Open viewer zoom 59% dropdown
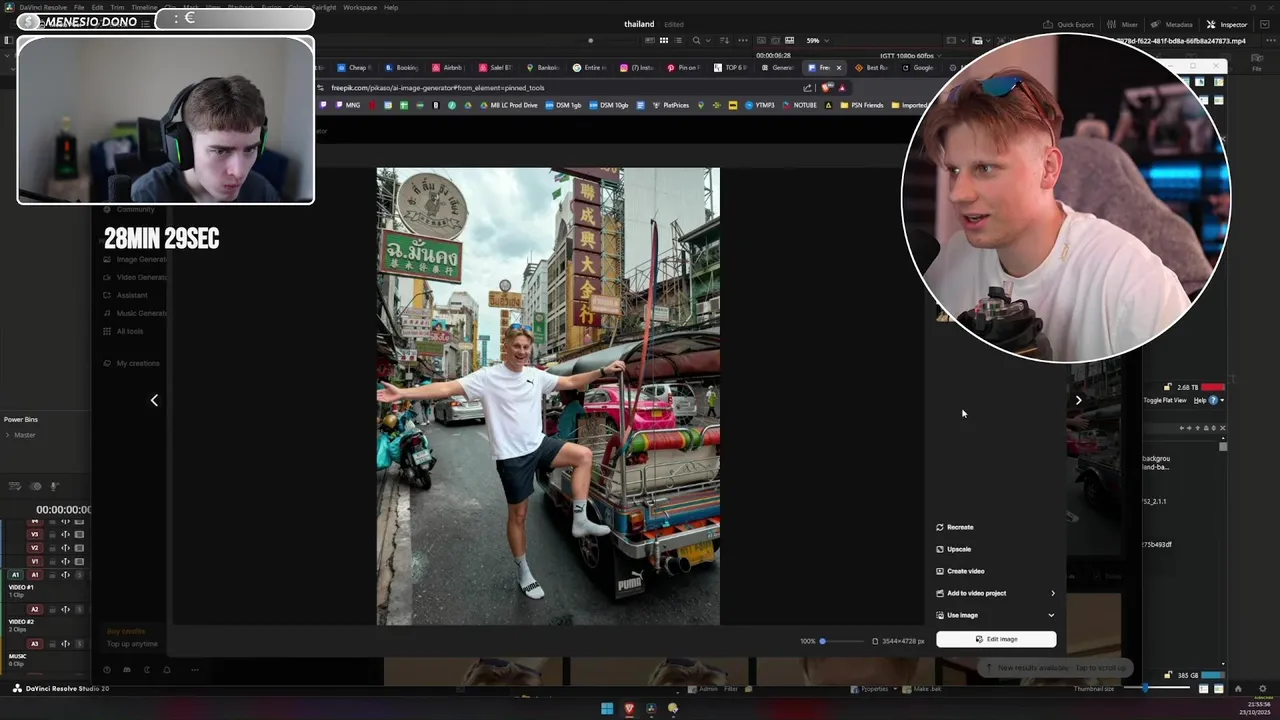Image resolution: width=1280 pixels, height=720 pixels. click(819, 40)
